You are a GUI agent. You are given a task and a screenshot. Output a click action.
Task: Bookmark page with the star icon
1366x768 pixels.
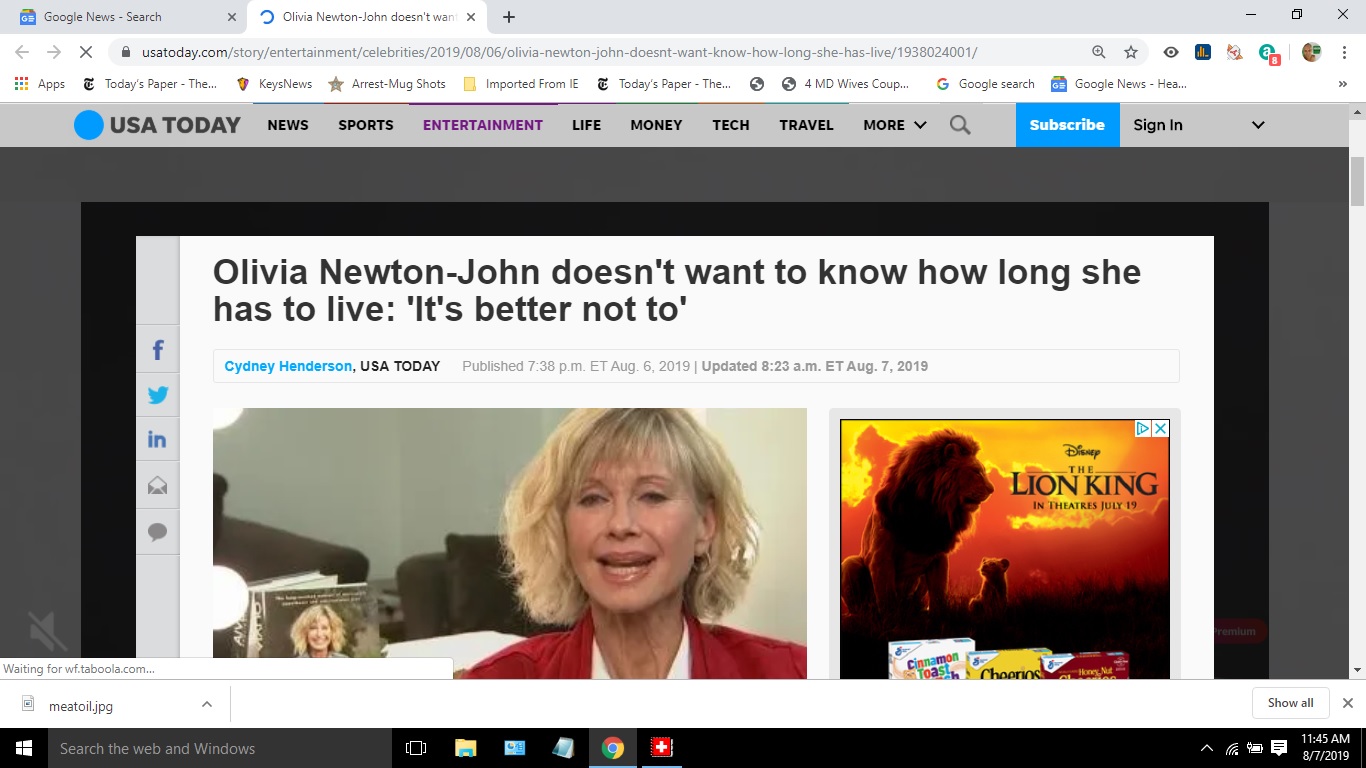click(1131, 52)
